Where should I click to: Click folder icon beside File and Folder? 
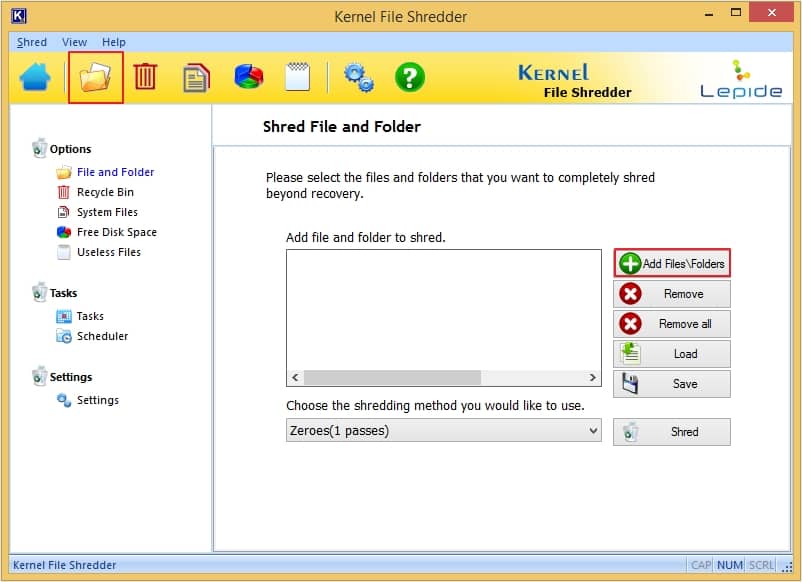click(x=64, y=172)
